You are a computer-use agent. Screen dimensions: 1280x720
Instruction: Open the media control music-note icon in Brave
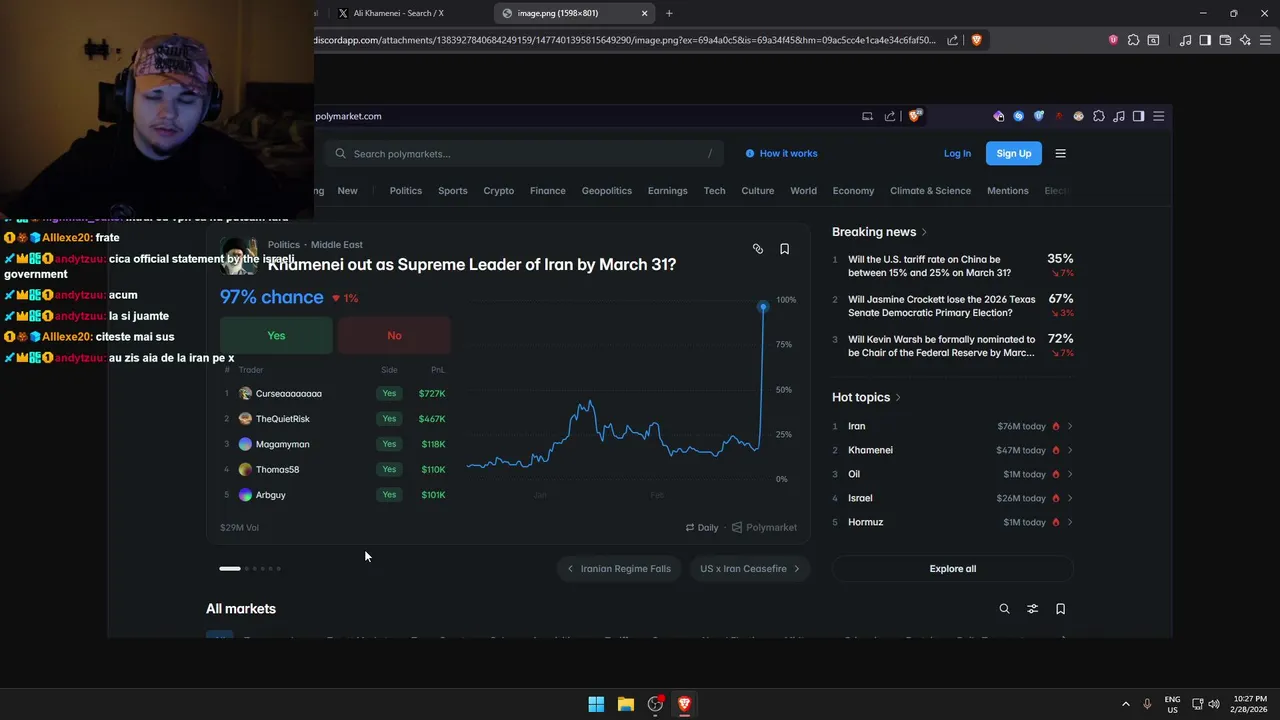1185,40
